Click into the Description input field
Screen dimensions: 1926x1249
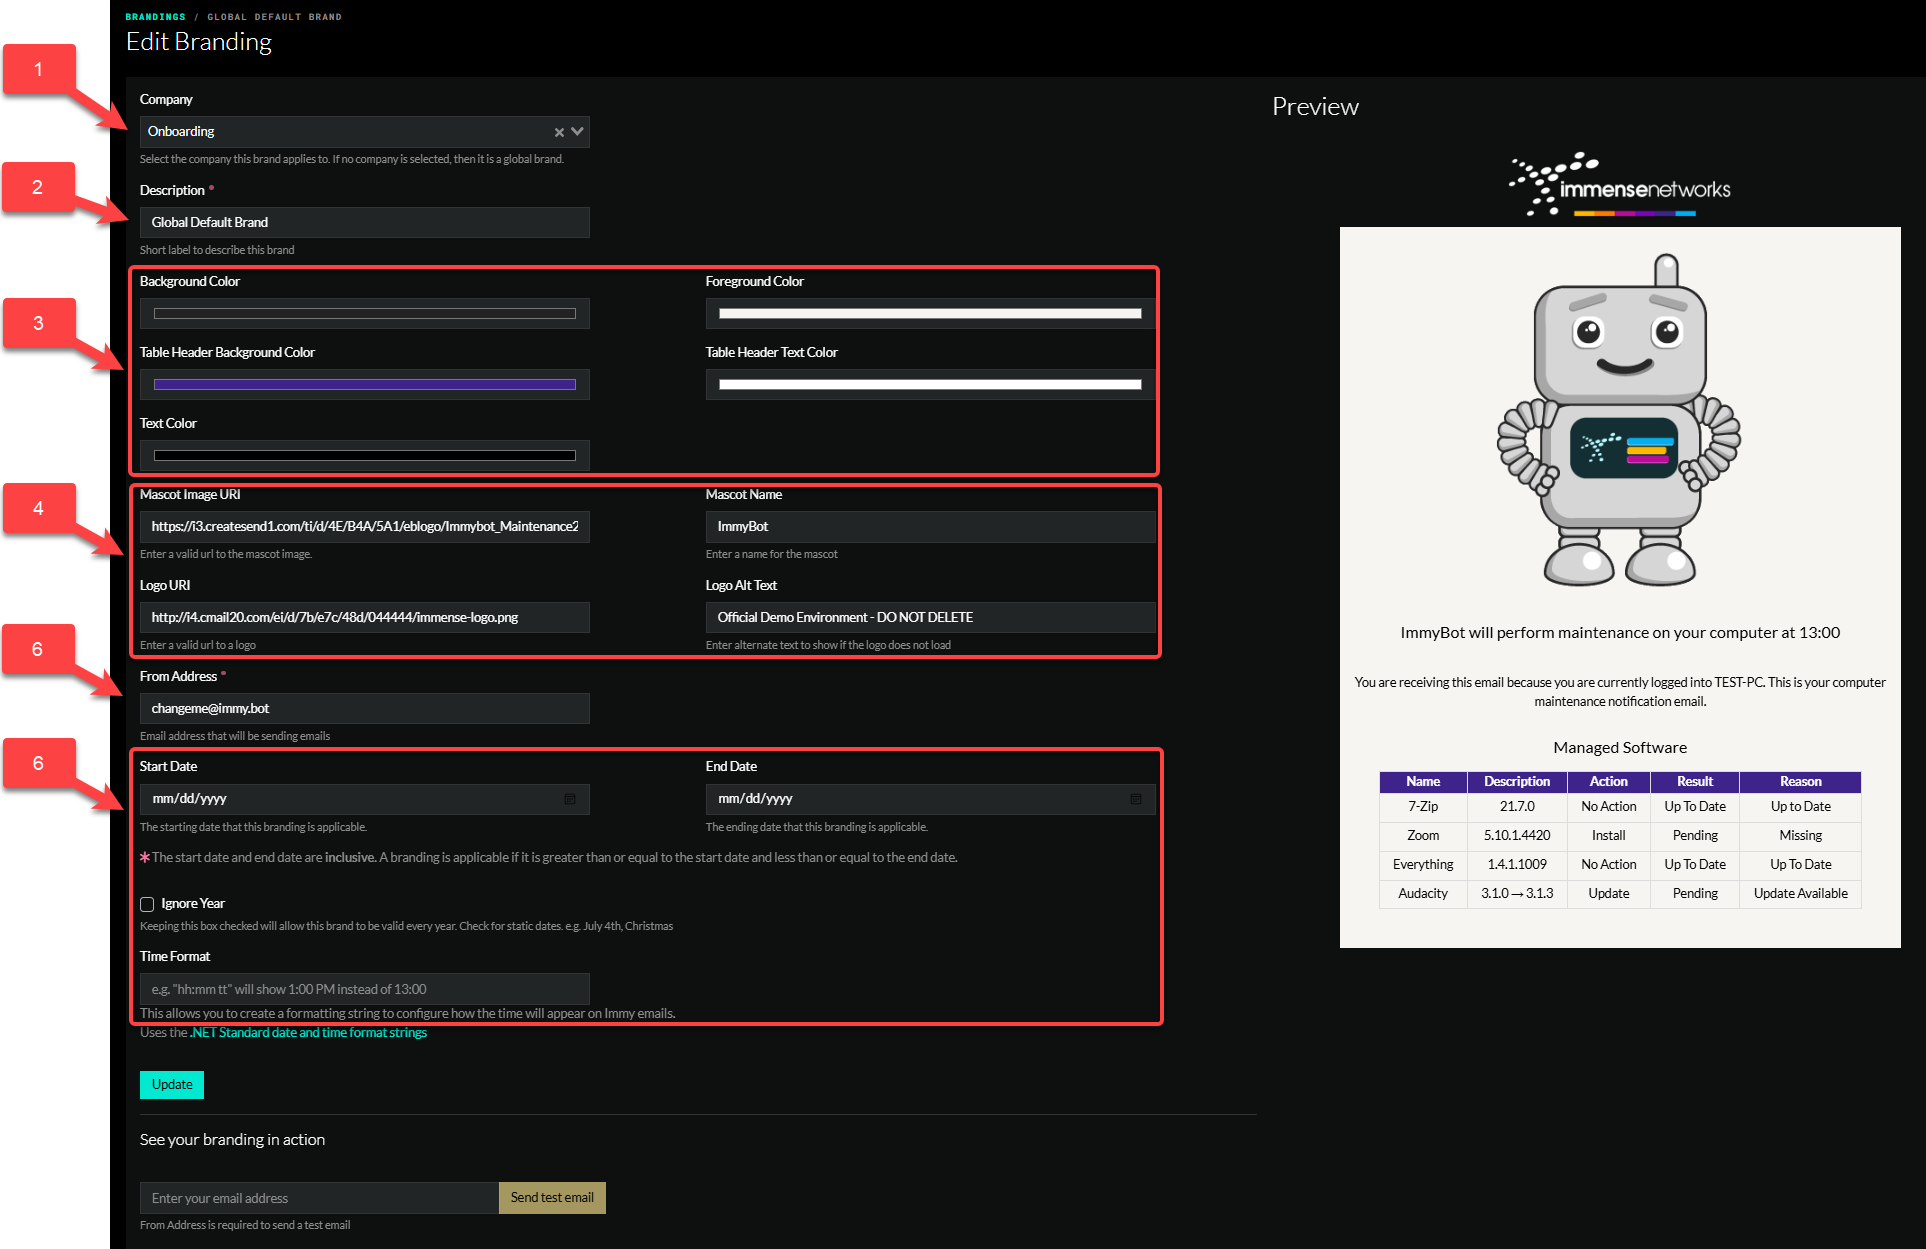[364, 222]
